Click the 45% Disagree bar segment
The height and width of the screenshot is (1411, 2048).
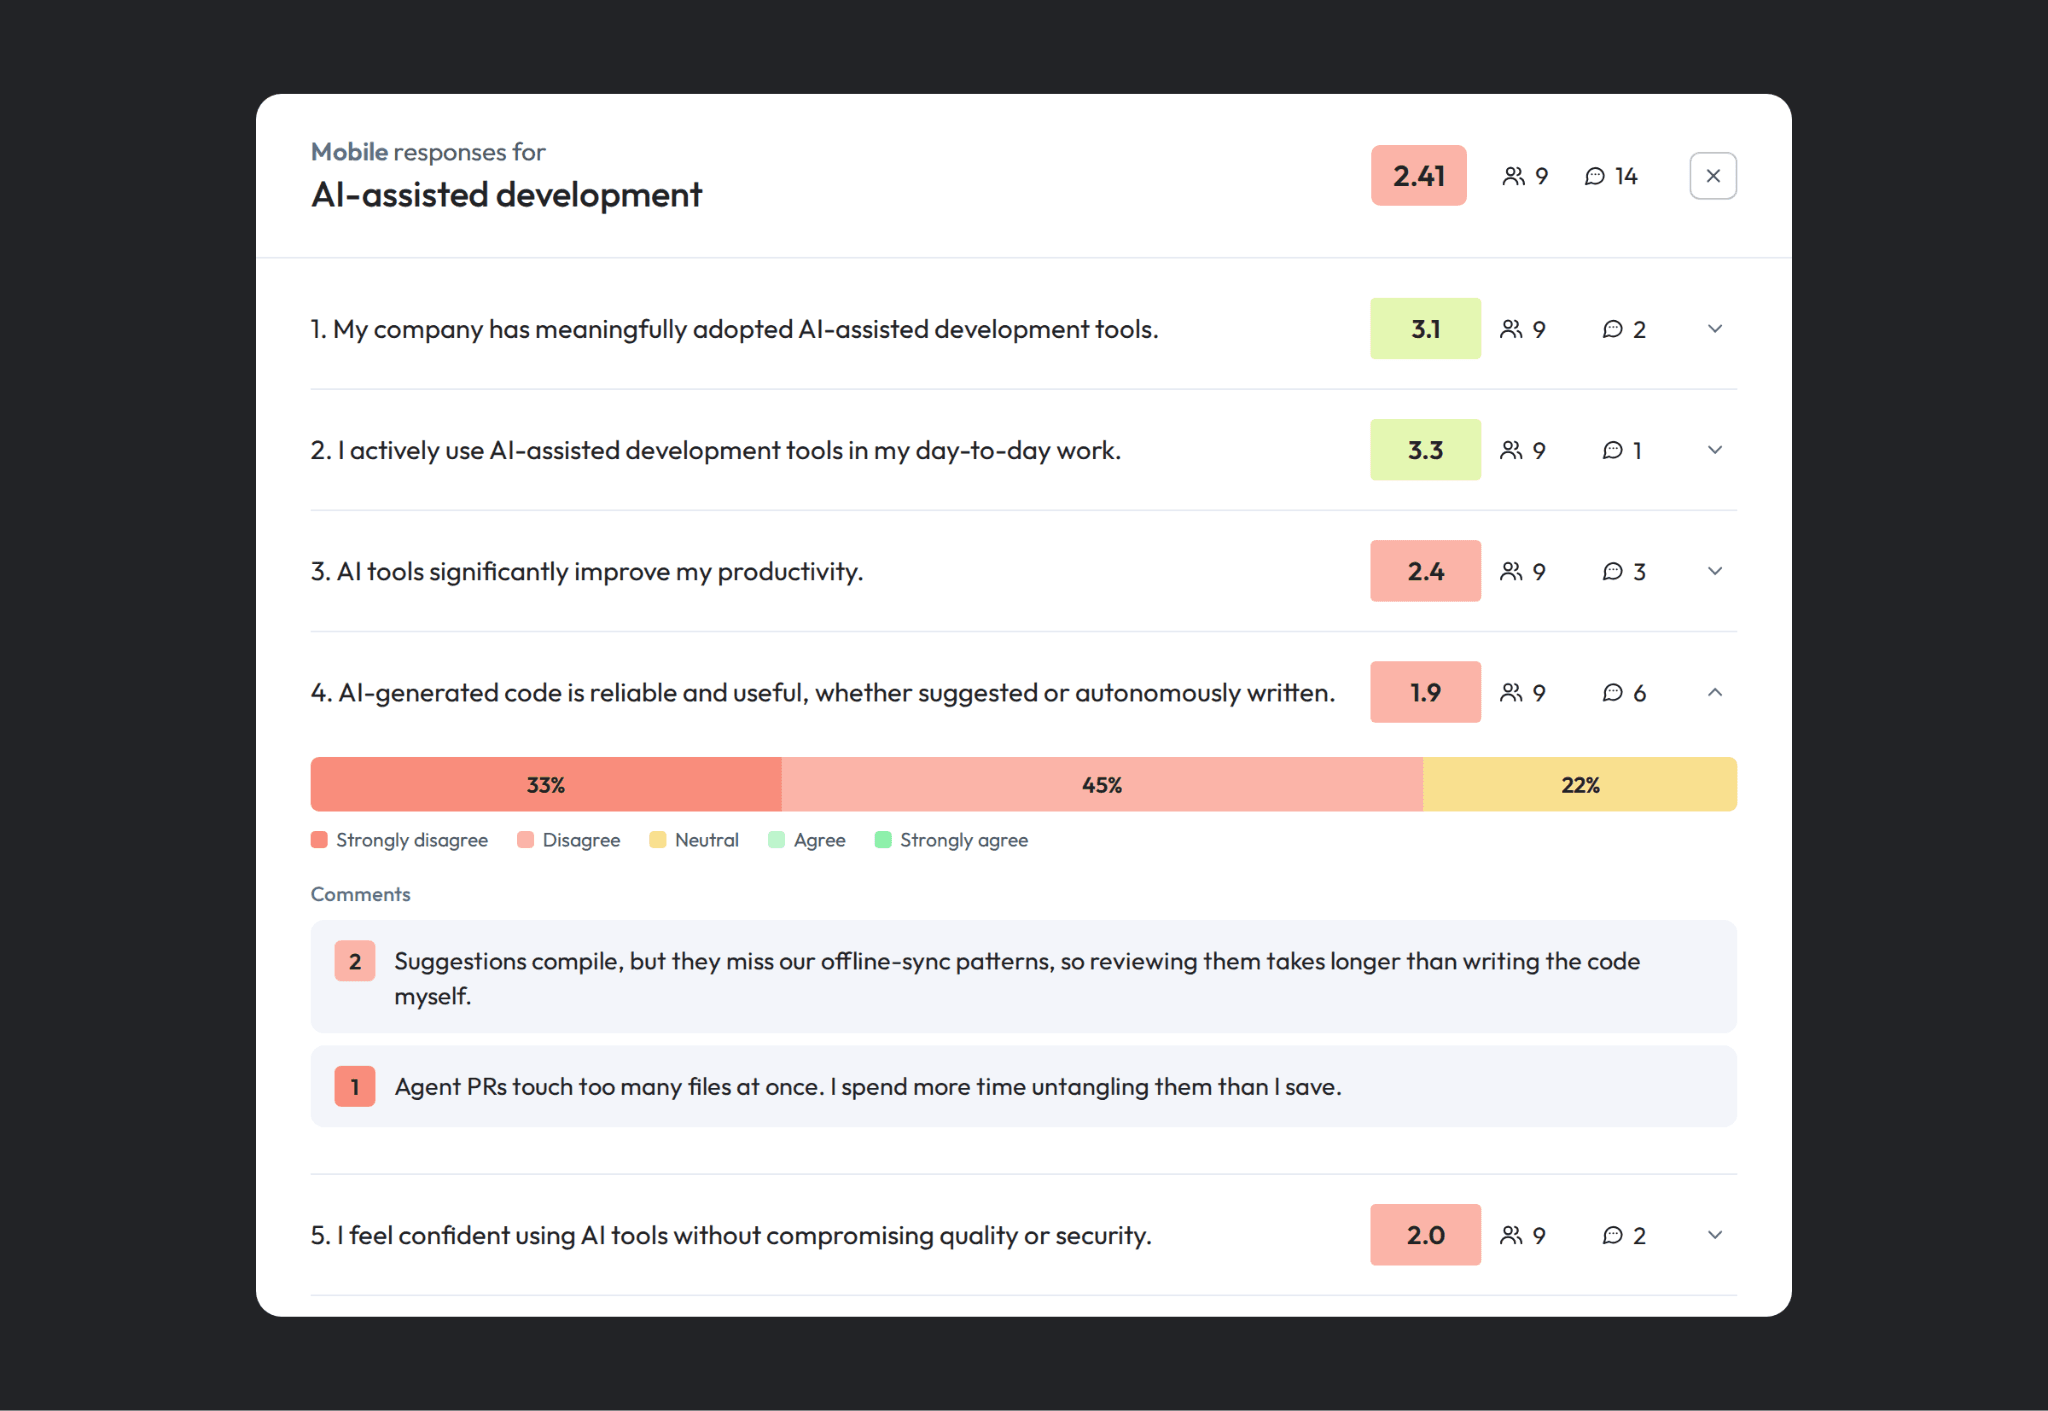click(1102, 784)
